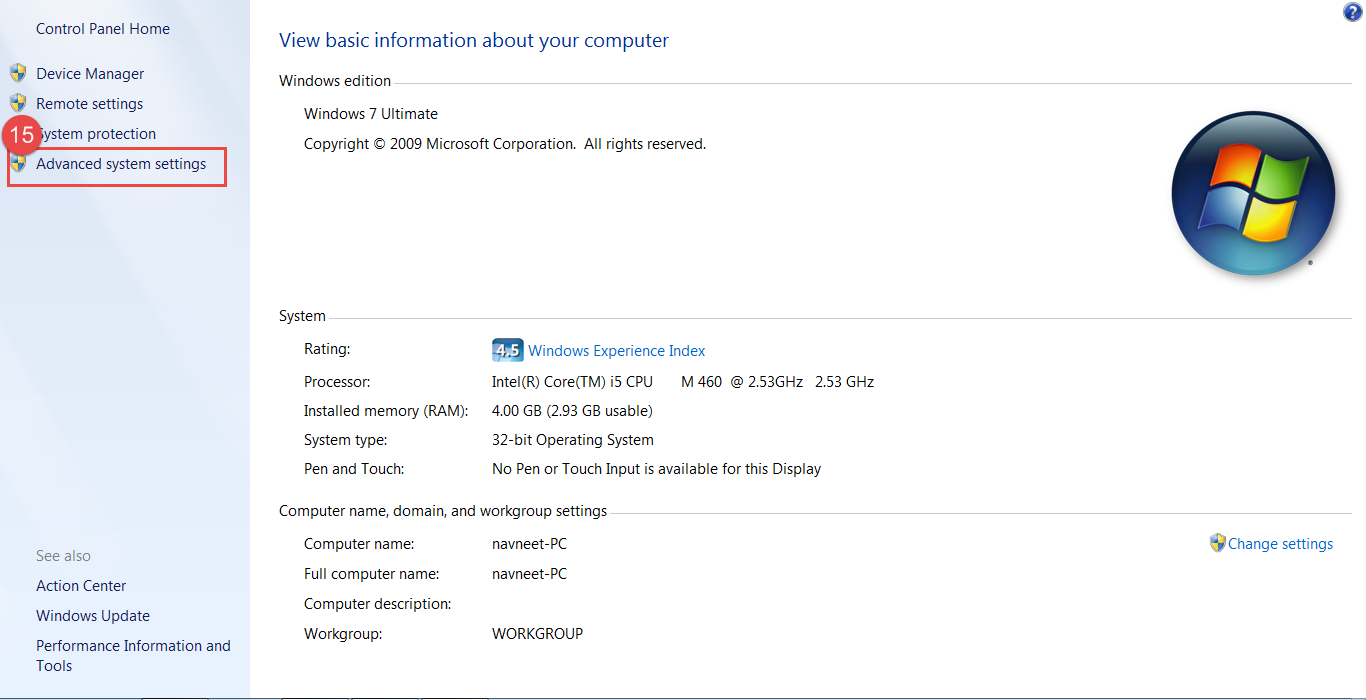Screen dimensions: 1366x700
Task: Click the shield icon beside Device Manager
Action: pos(18,73)
